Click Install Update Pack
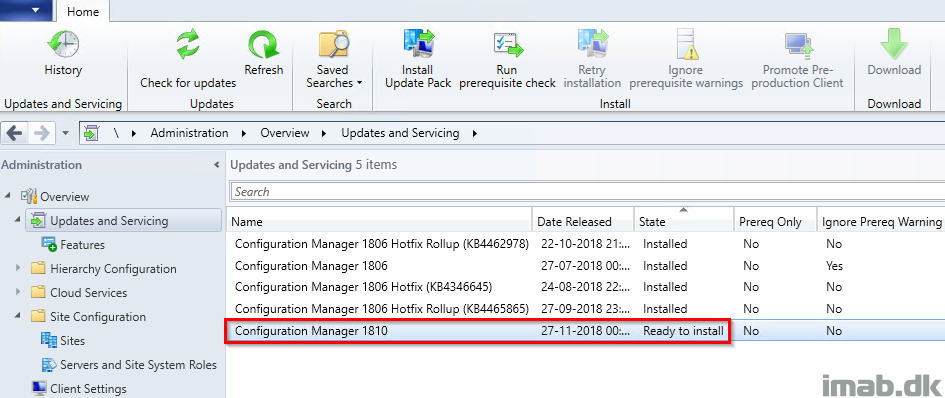 418,59
